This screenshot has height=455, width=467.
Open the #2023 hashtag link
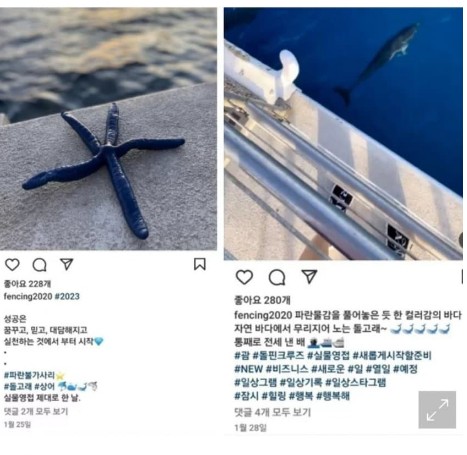click(x=67, y=296)
